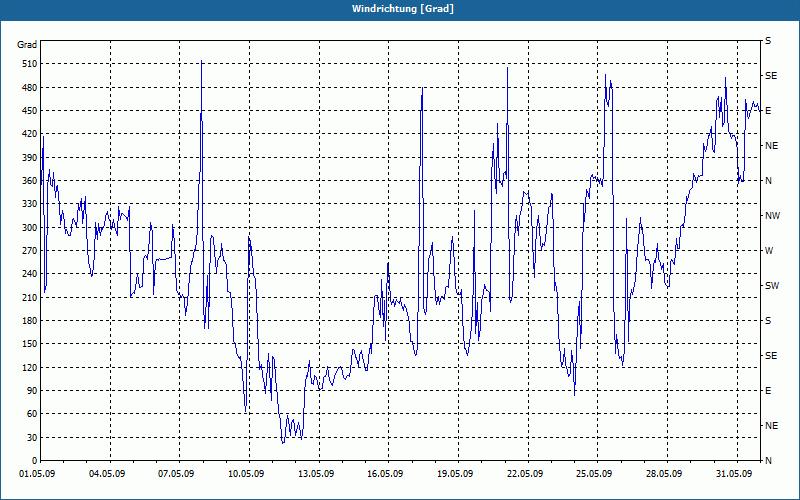Viewport: 800px width, 500px height.
Task: Click the date label 31.05.09
Action: 734,474
